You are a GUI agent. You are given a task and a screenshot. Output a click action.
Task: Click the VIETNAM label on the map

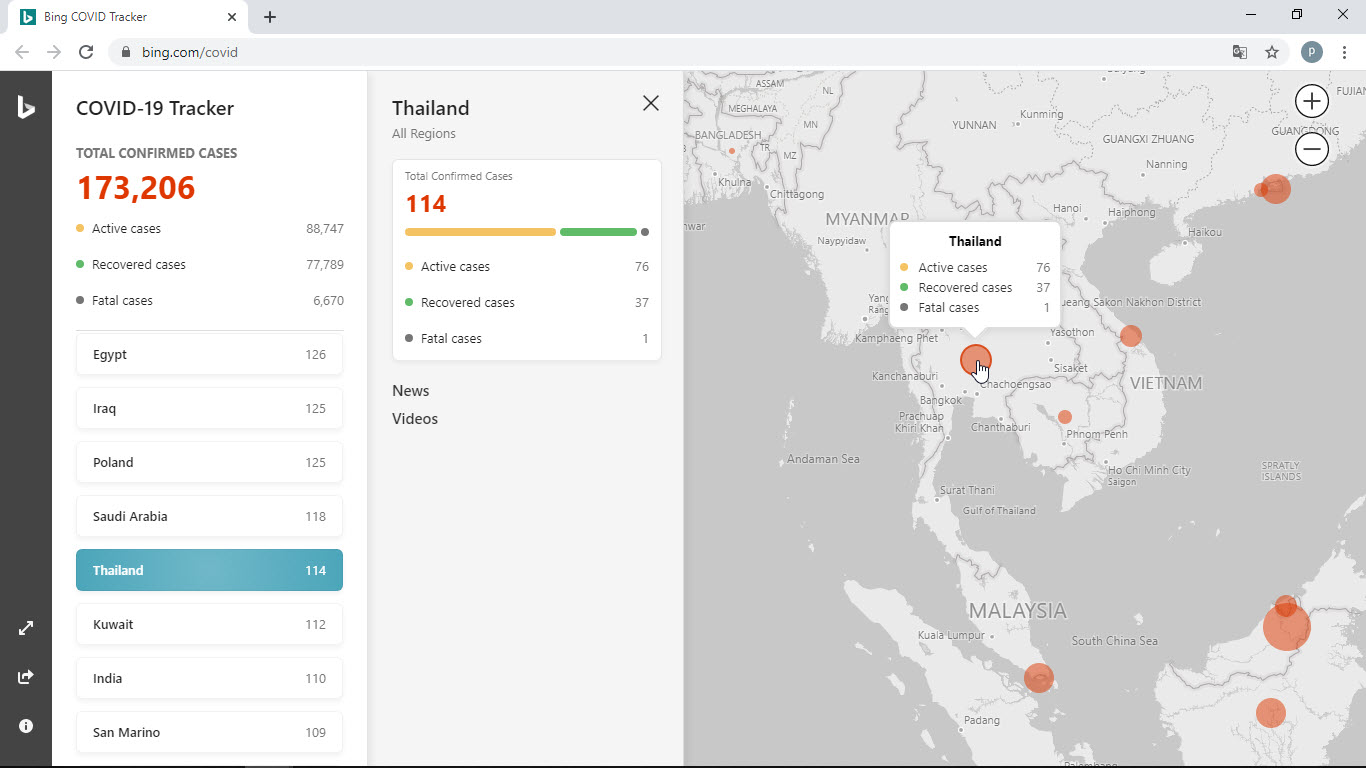coord(1166,383)
